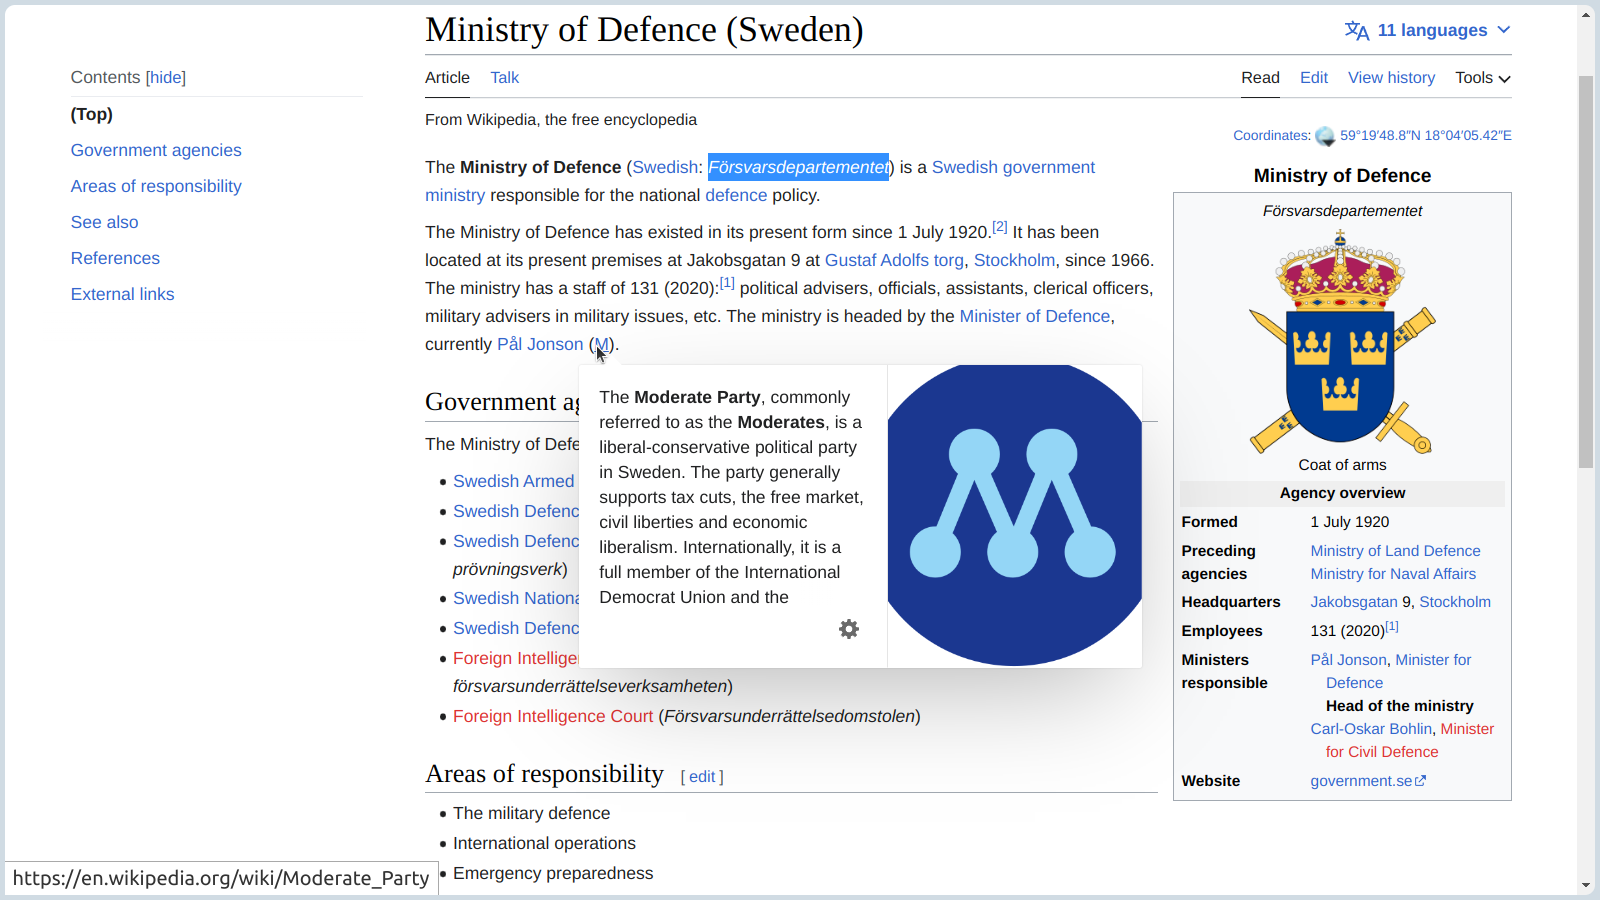
Task: Click the Moderate Party logo image
Action: 1014,516
